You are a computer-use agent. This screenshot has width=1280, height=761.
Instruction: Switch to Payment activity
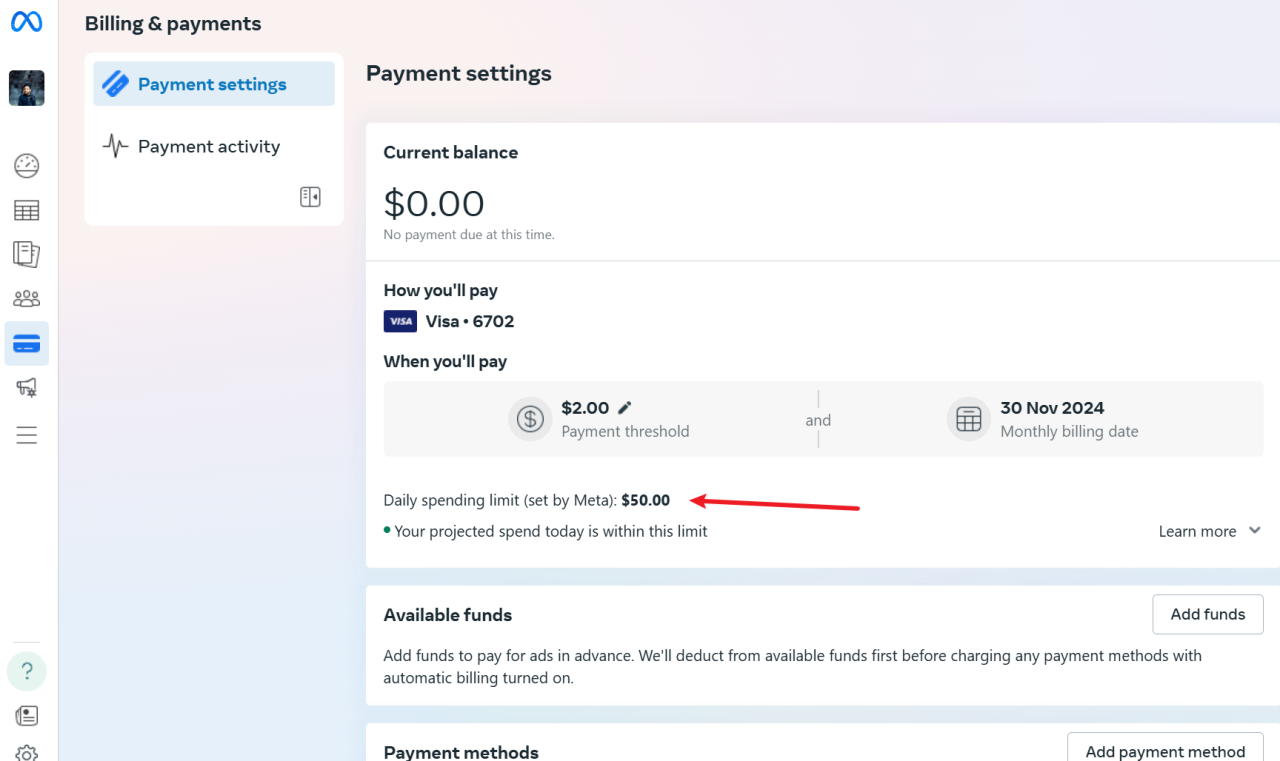209,147
